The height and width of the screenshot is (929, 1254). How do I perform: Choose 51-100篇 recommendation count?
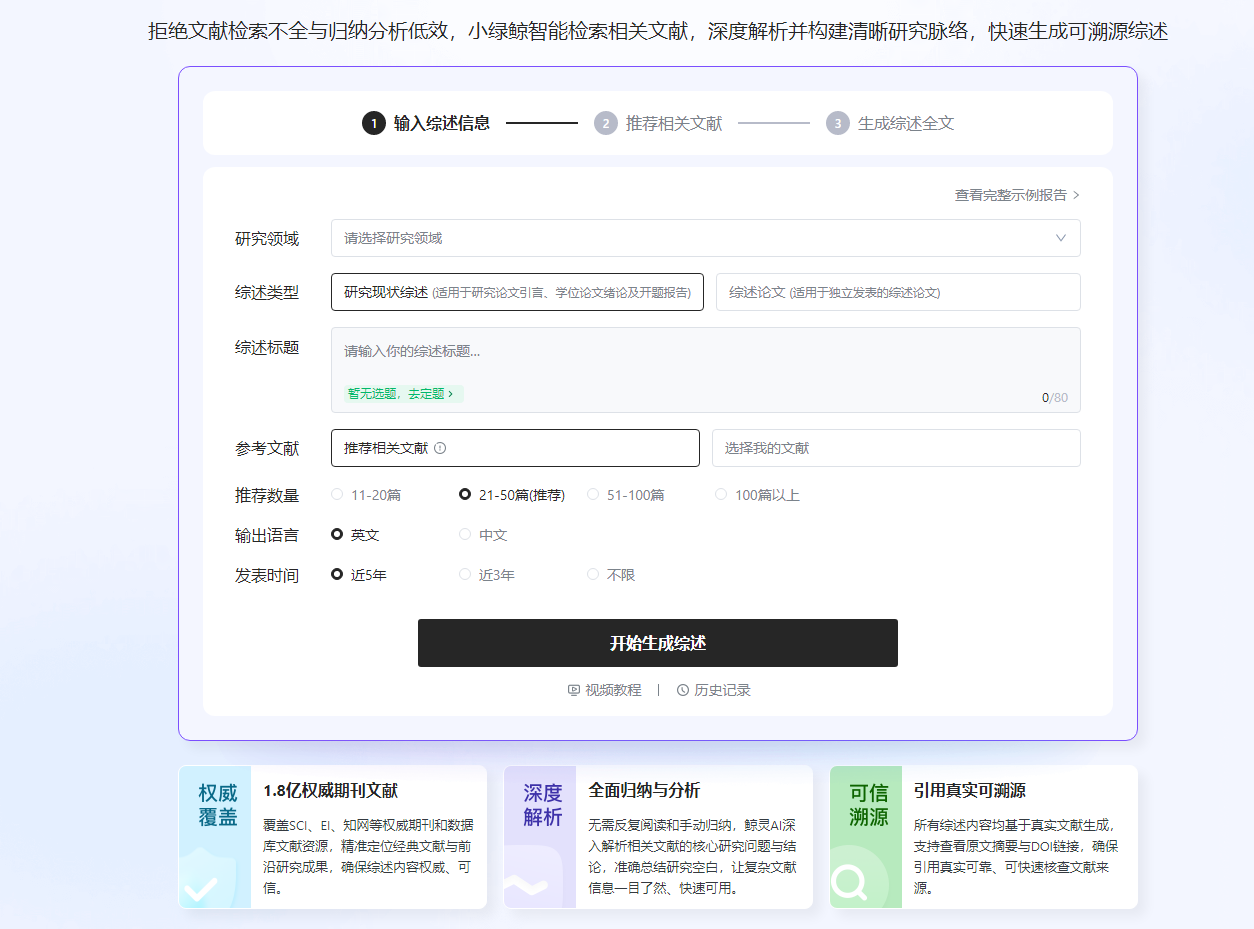tap(626, 495)
